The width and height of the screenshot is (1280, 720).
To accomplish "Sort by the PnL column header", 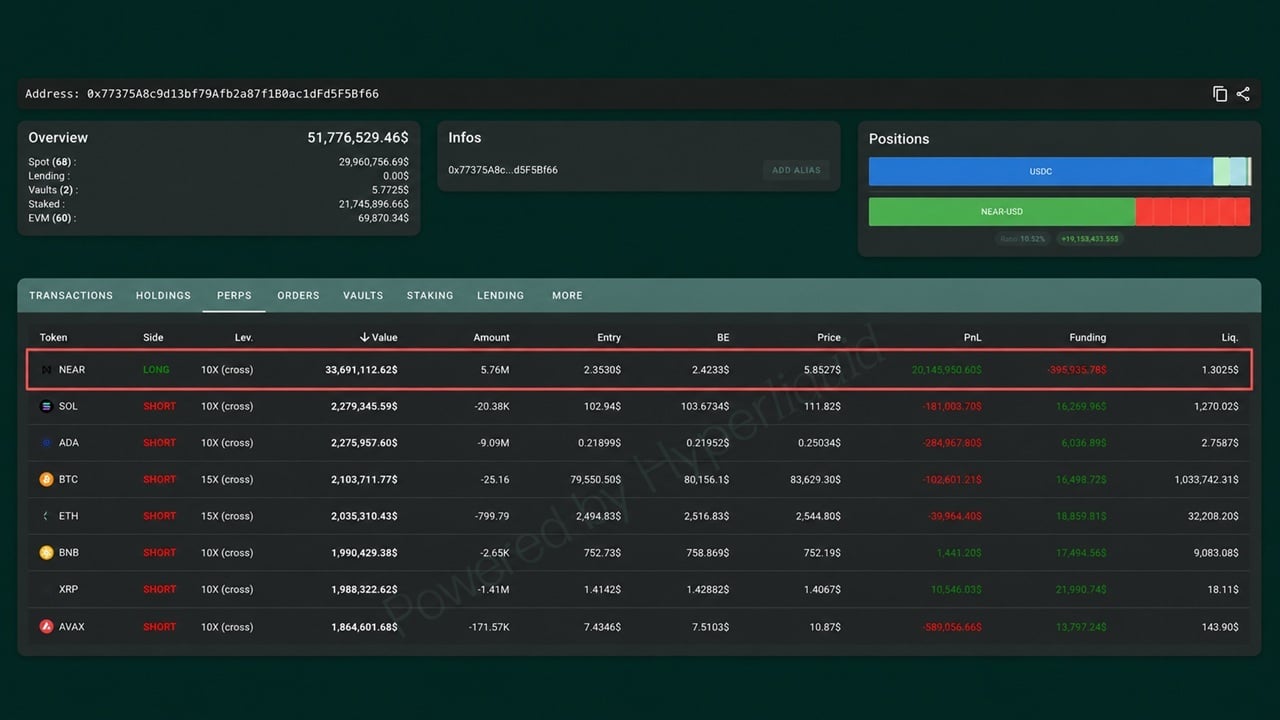I will tap(973, 337).
